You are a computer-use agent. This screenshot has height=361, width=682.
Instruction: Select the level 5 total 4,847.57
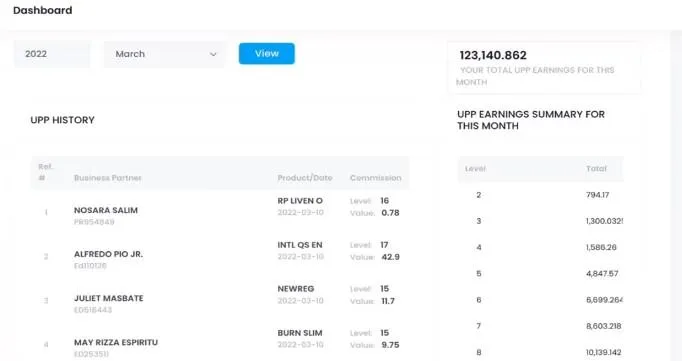(x=602, y=274)
